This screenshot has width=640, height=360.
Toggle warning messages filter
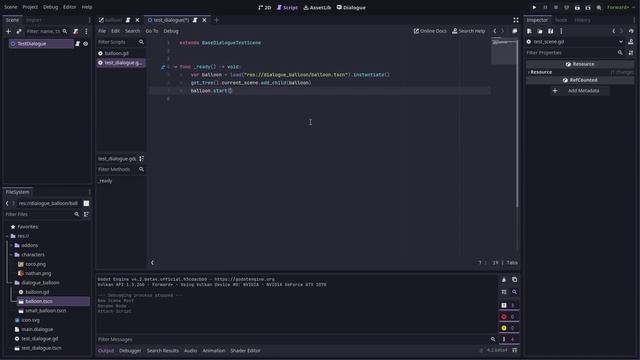point(509,328)
